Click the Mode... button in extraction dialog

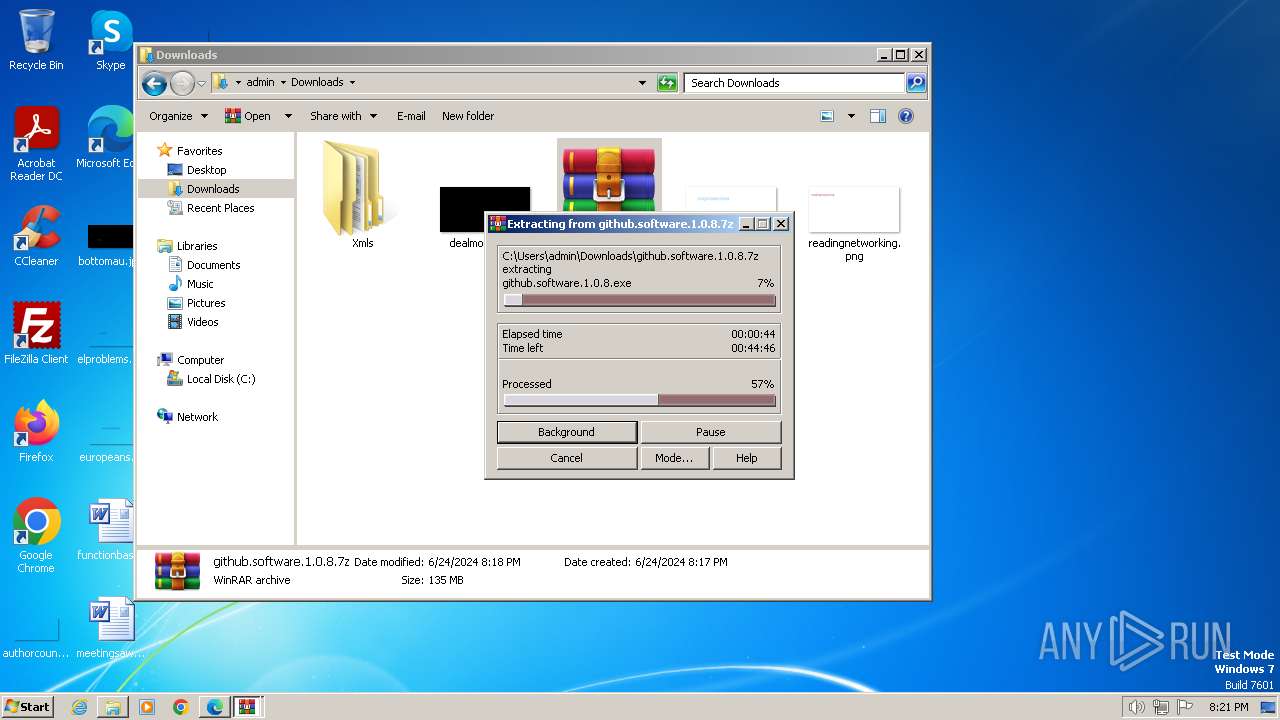coord(674,458)
